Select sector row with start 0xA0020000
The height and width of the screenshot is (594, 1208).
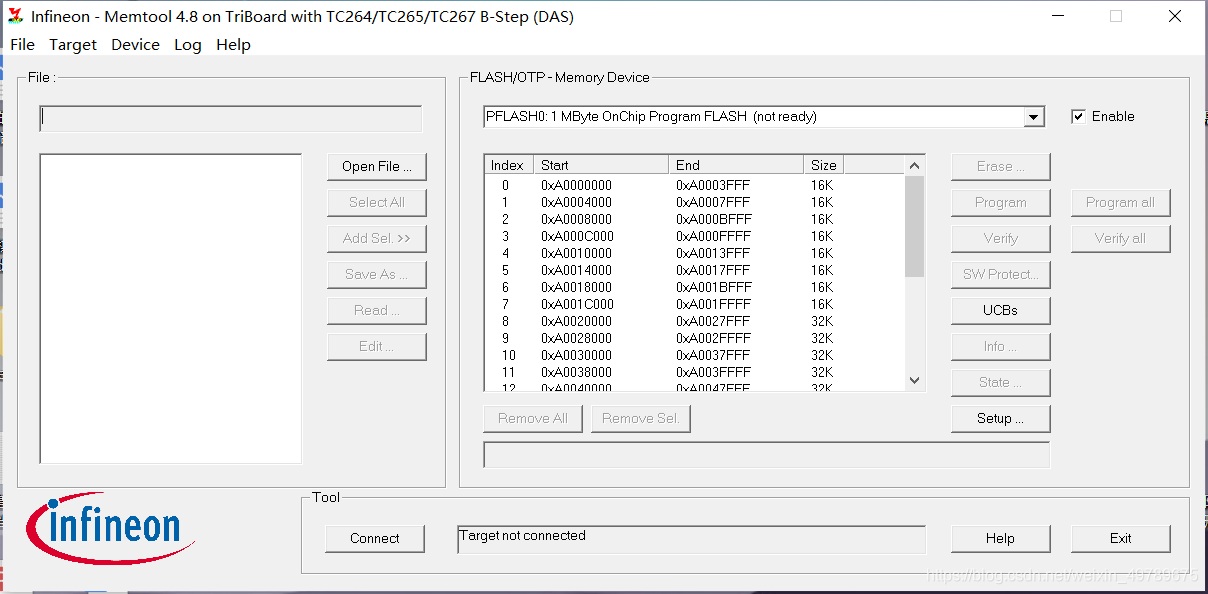[695, 322]
